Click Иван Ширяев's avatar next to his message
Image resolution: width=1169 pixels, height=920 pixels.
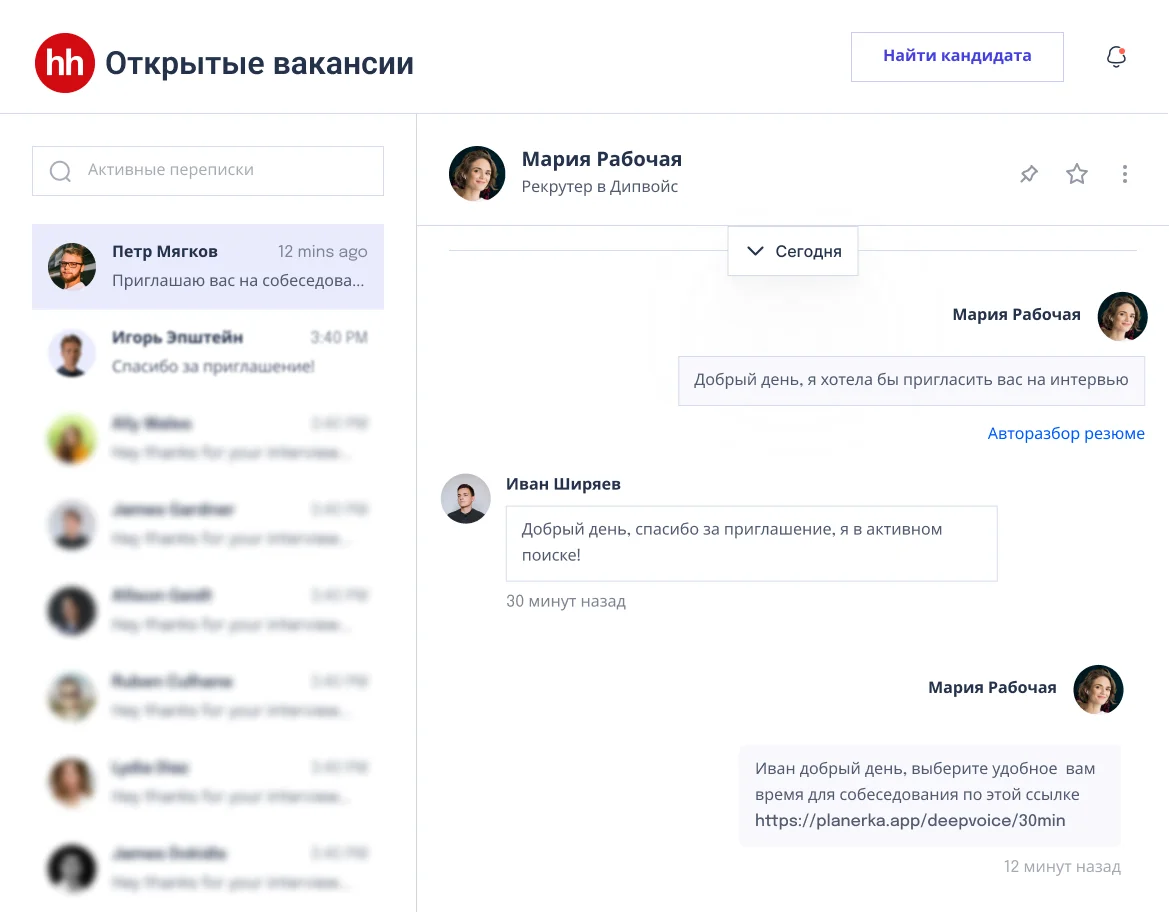pyautogui.click(x=466, y=498)
